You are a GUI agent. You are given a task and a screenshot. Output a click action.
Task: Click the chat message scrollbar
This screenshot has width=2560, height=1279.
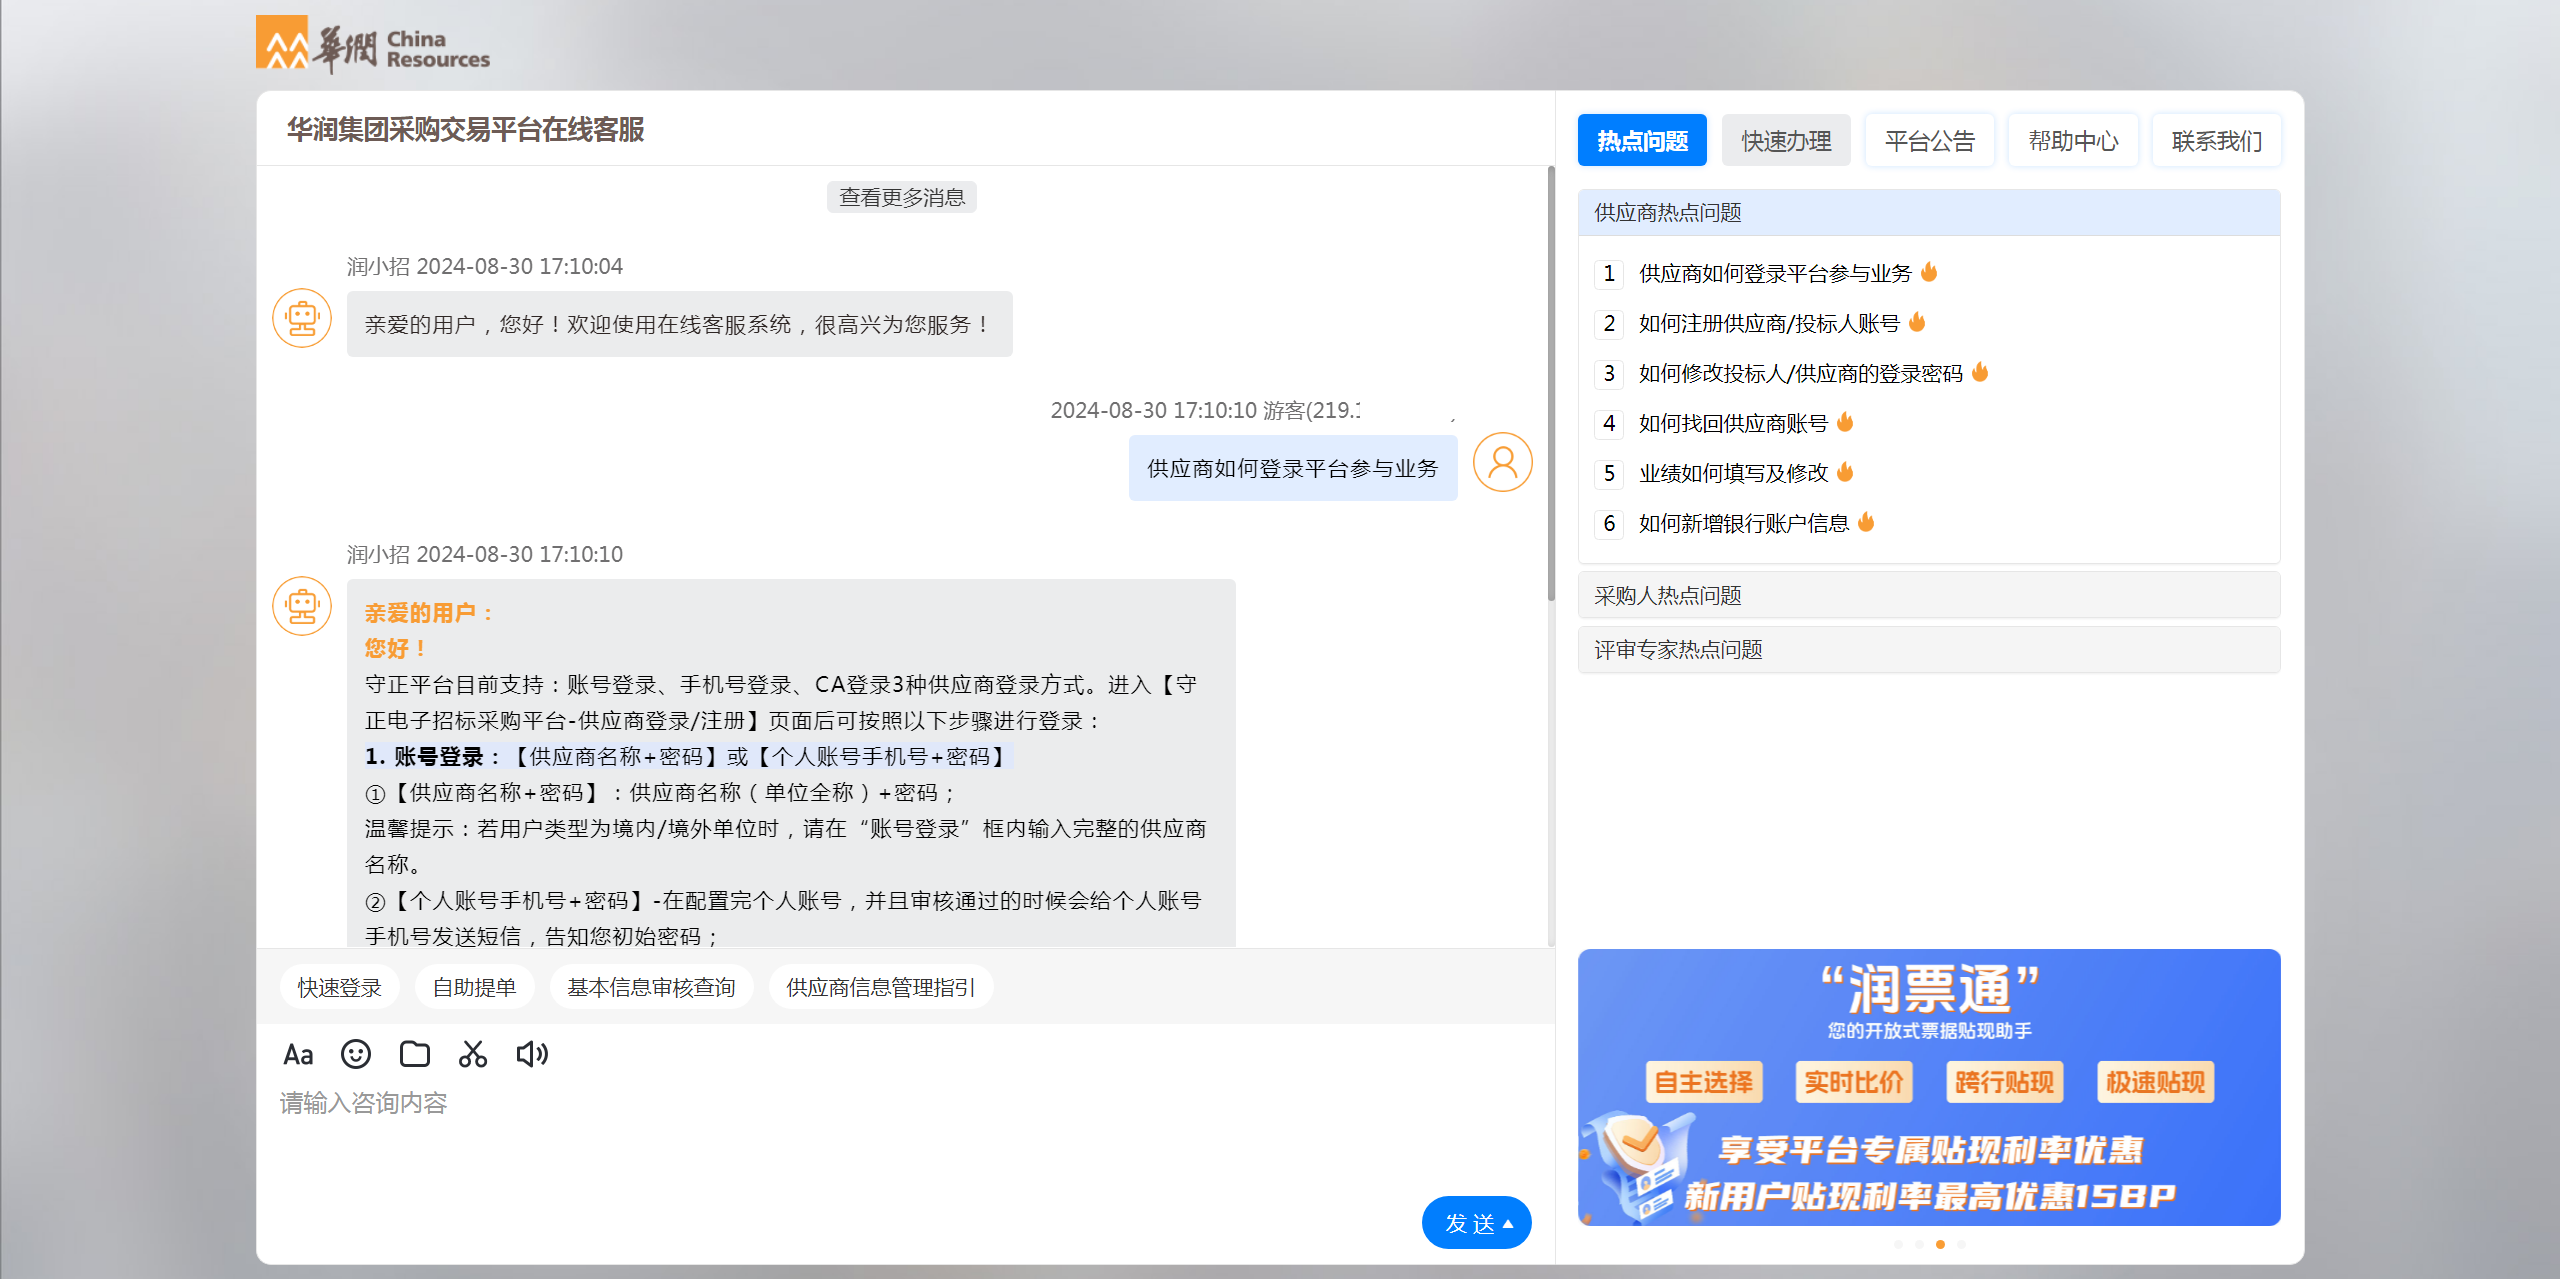(x=1551, y=384)
